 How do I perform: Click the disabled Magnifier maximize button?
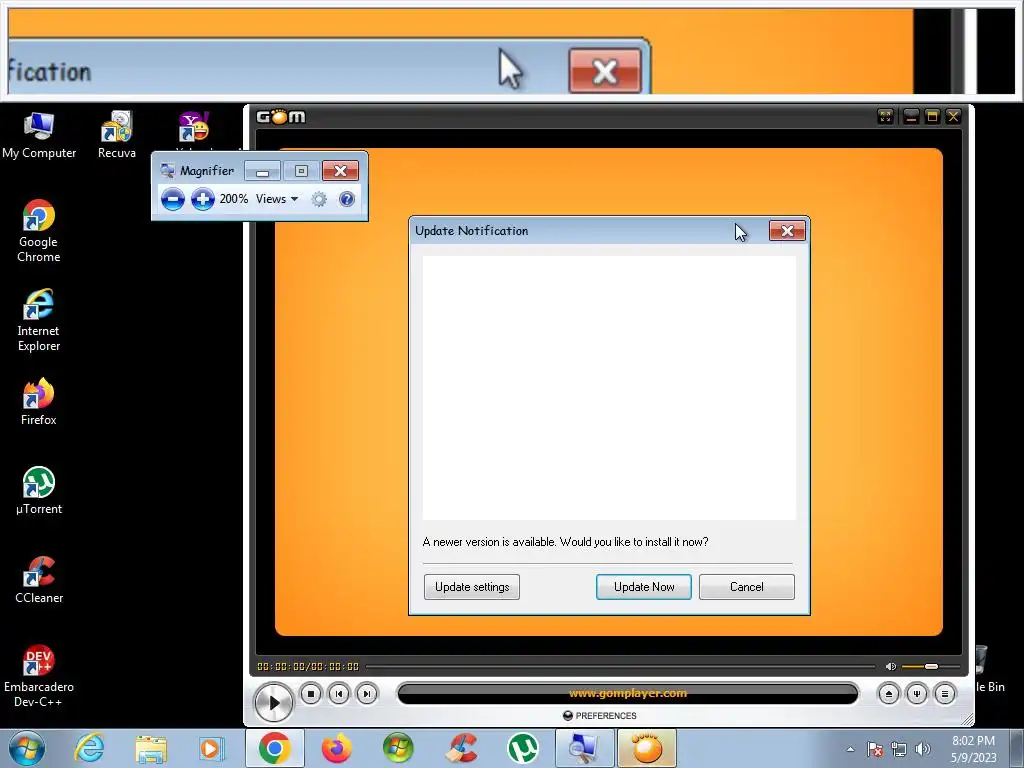tap(301, 171)
